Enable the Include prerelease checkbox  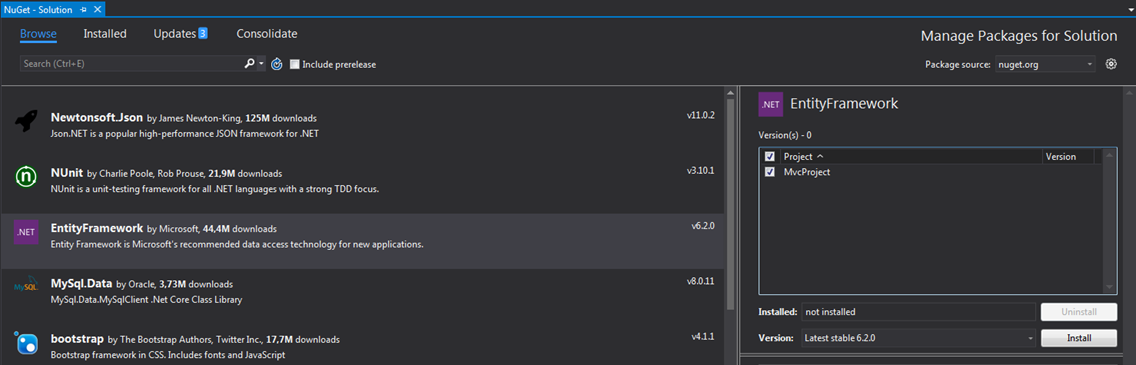[295, 64]
